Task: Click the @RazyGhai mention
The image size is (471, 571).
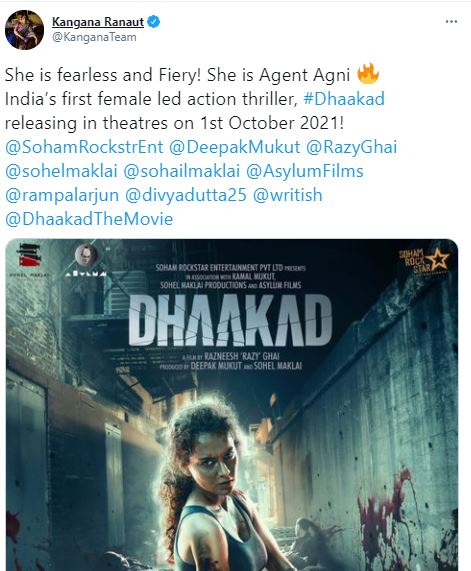Action: coord(352,147)
